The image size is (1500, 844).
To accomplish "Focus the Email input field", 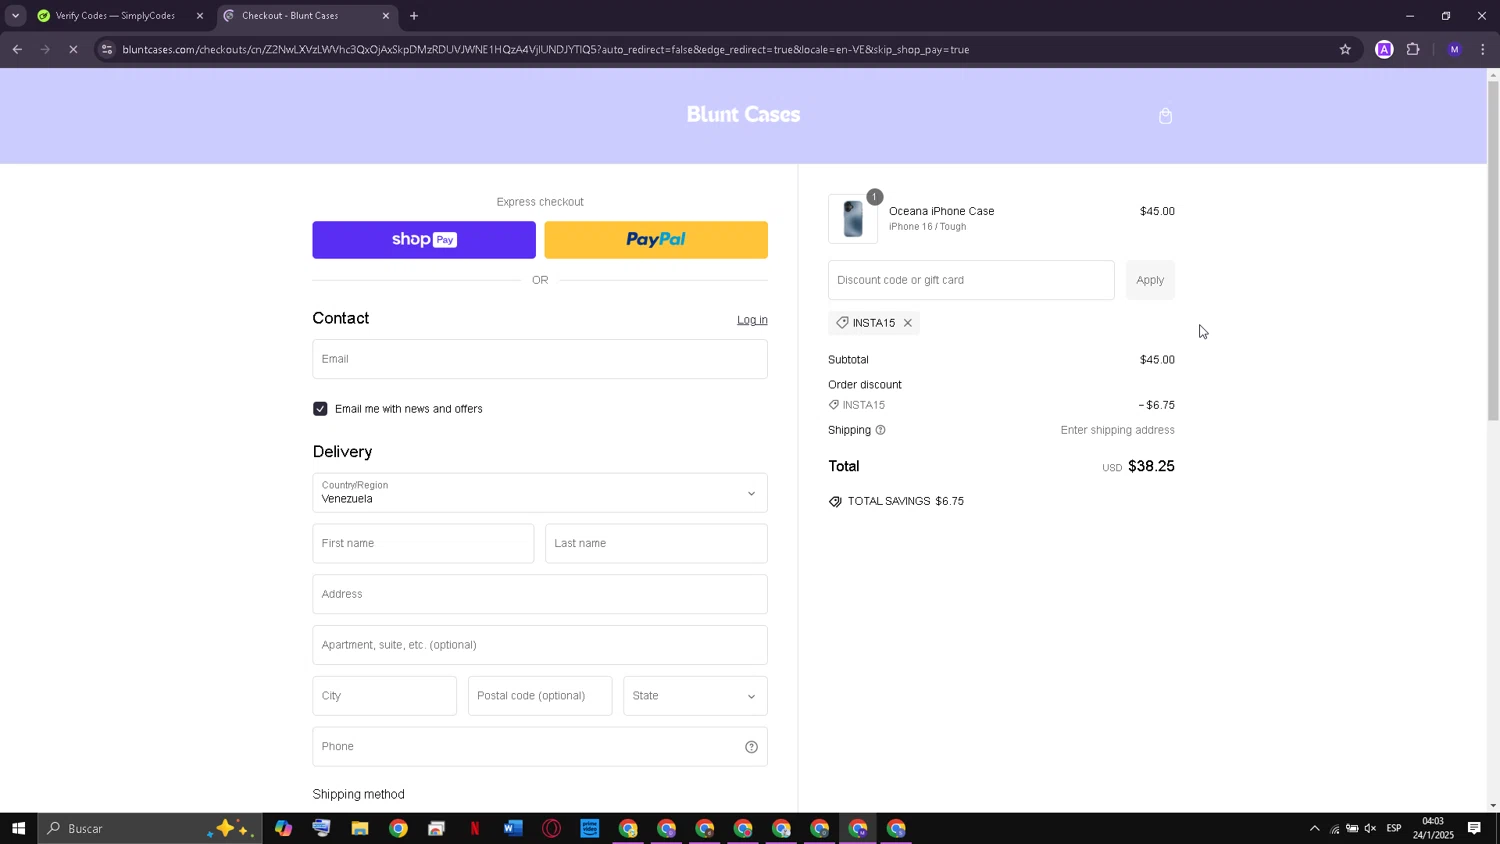I will tap(540, 359).
